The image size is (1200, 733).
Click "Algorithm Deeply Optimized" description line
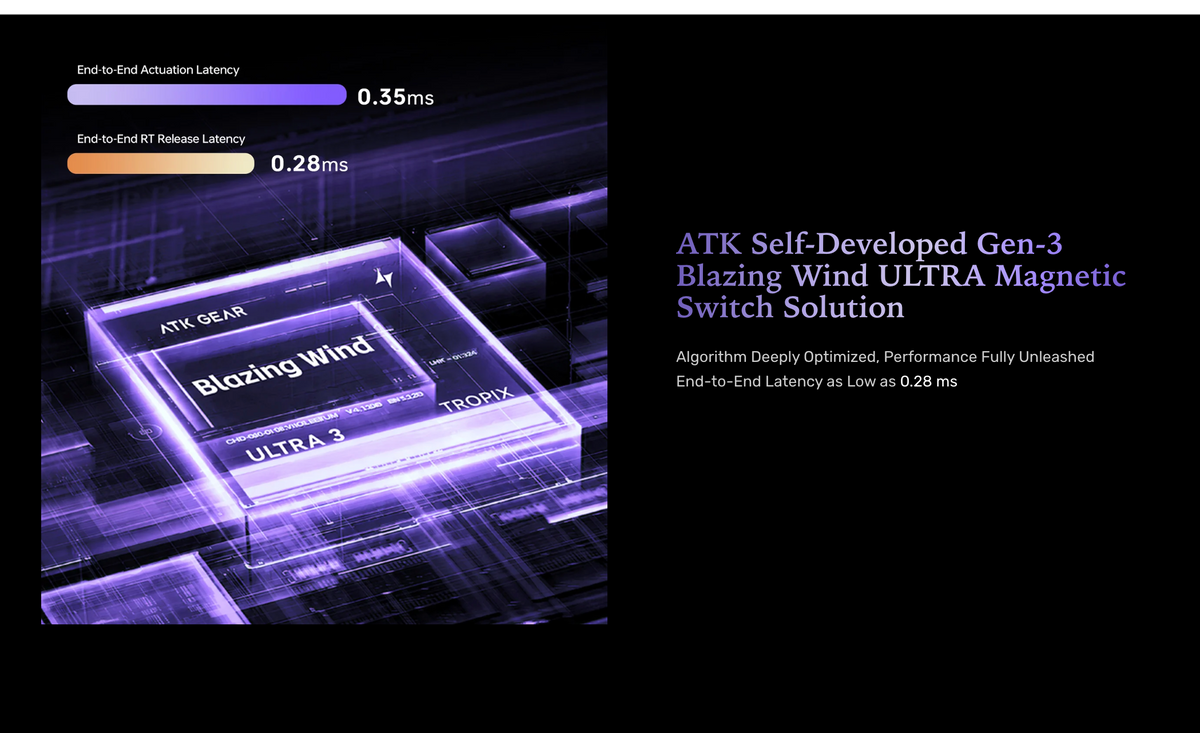click(885, 357)
